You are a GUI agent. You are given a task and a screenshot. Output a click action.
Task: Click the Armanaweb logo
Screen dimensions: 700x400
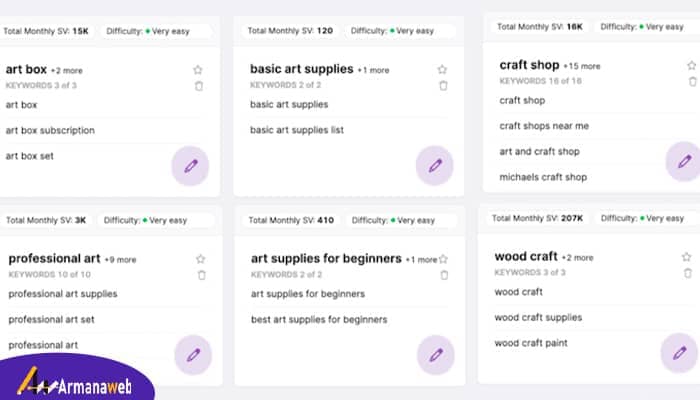(75, 383)
